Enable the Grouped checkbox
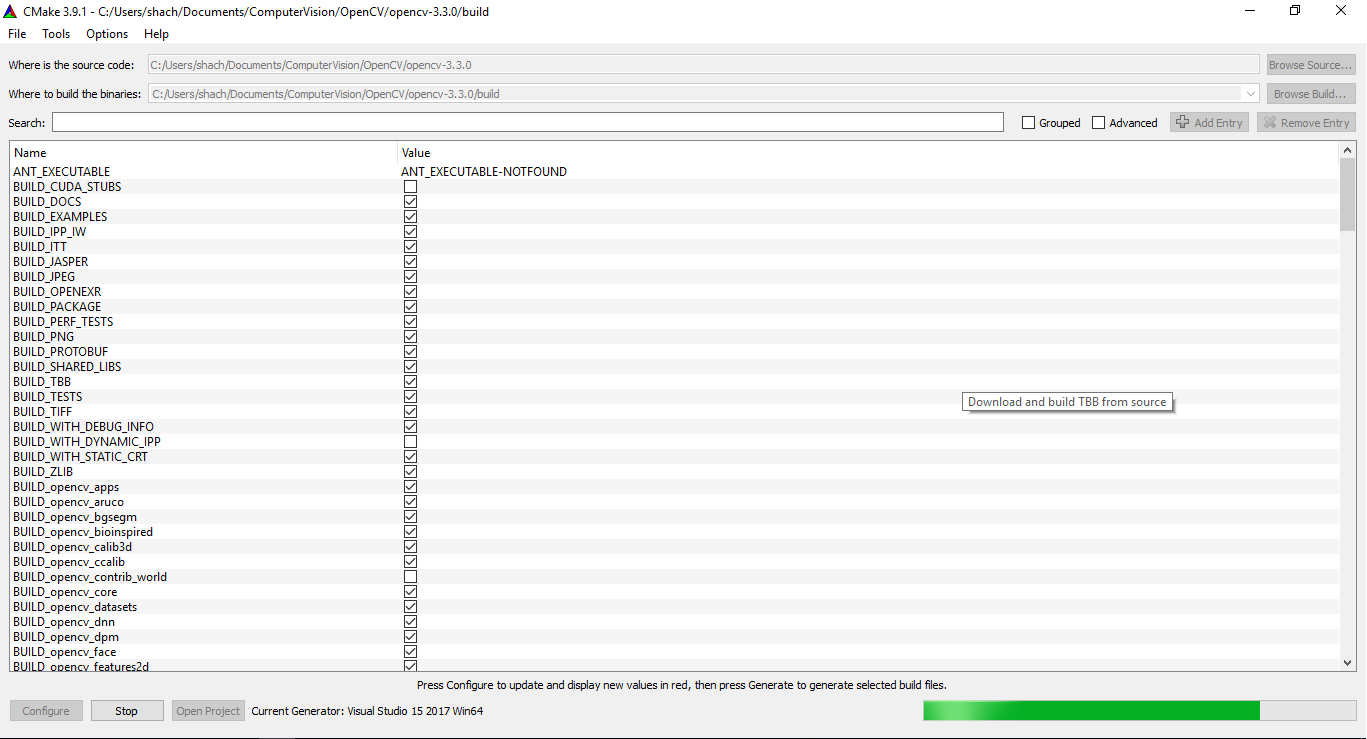The width and height of the screenshot is (1367, 739). point(1028,122)
